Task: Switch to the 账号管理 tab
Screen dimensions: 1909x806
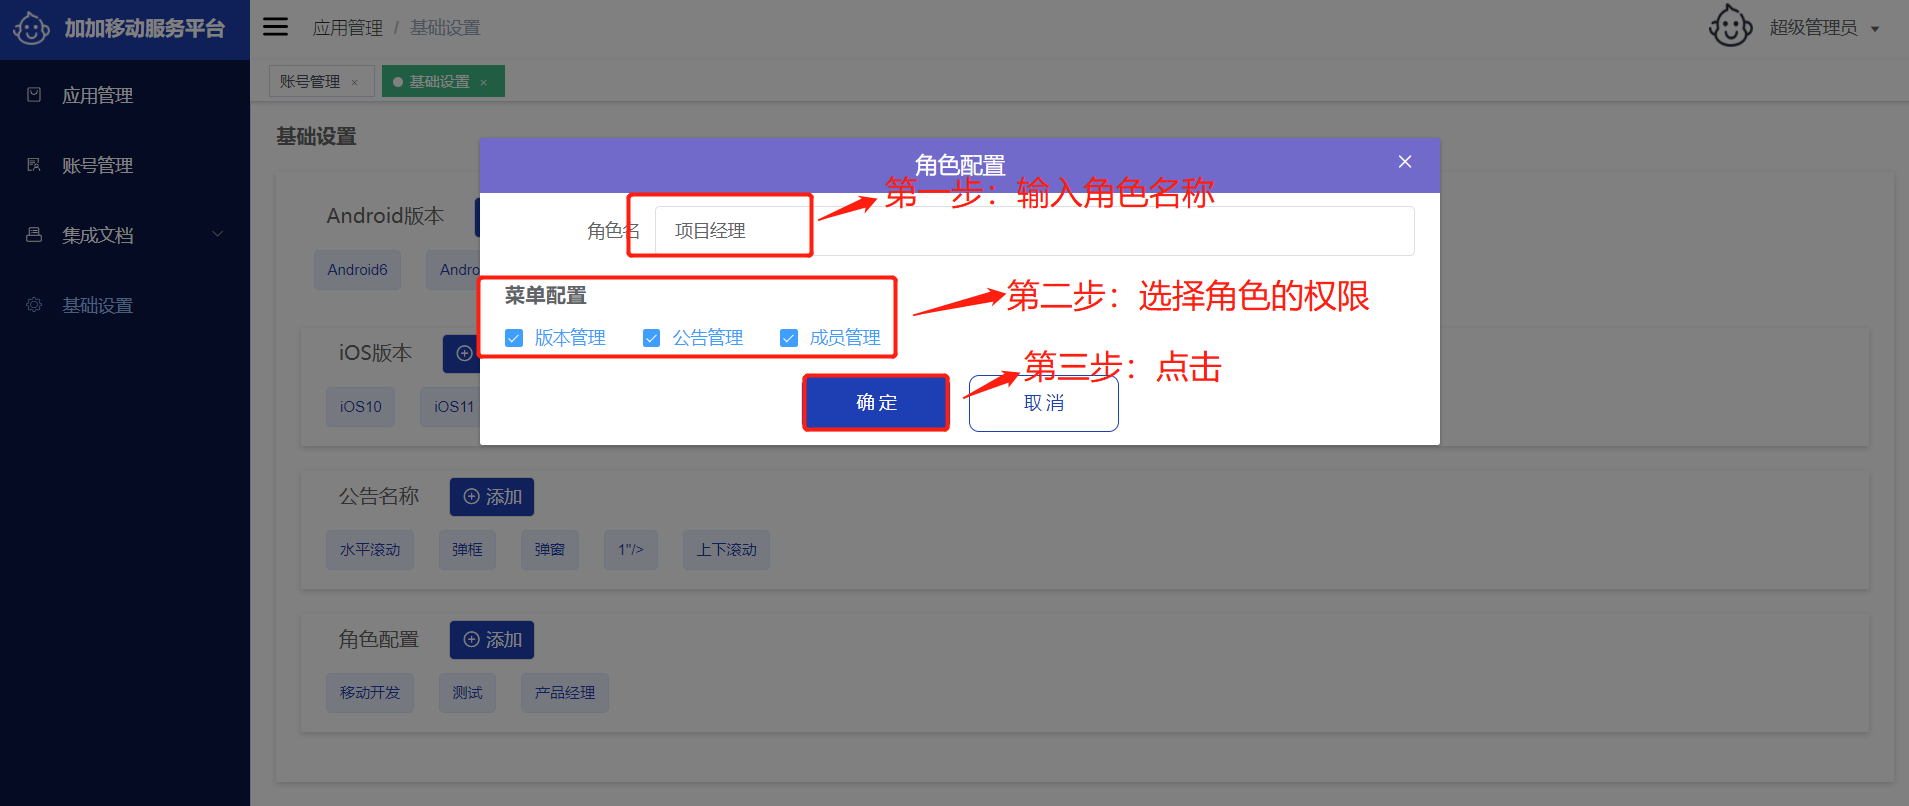Action: click(x=310, y=81)
